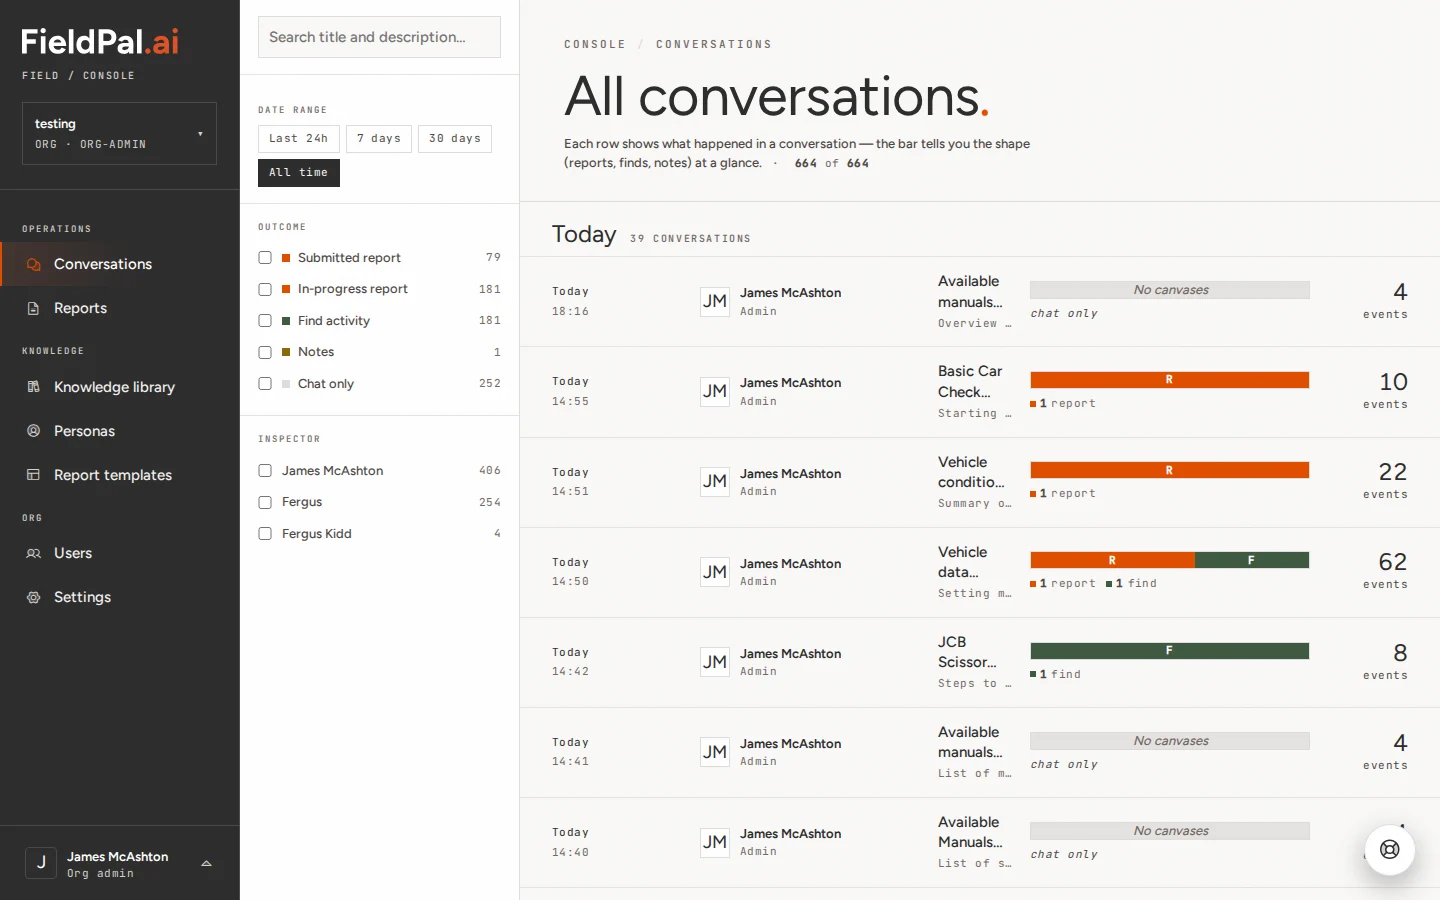Click the JM avatar in the 14:55 row
The width and height of the screenshot is (1440, 900).
tap(714, 391)
